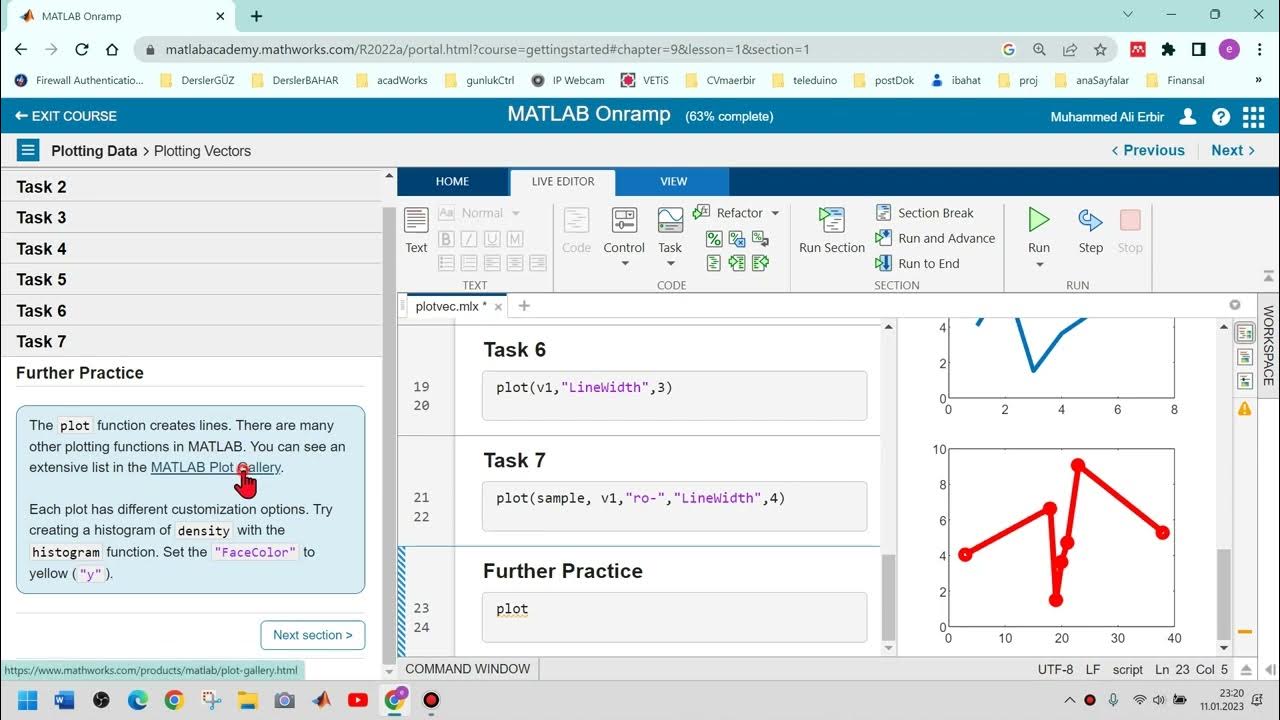The width and height of the screenshot is (1280, 720).
Task: Switch to the VIEW ribbon tab
Action: pos(674,182)
